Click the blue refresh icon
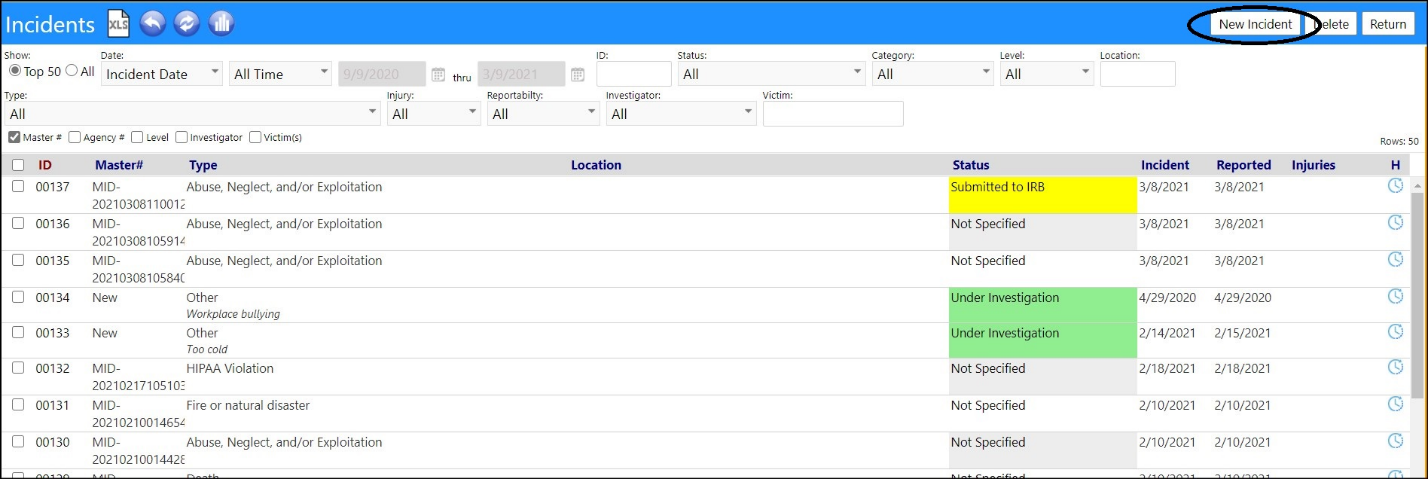 pos(187,23)
